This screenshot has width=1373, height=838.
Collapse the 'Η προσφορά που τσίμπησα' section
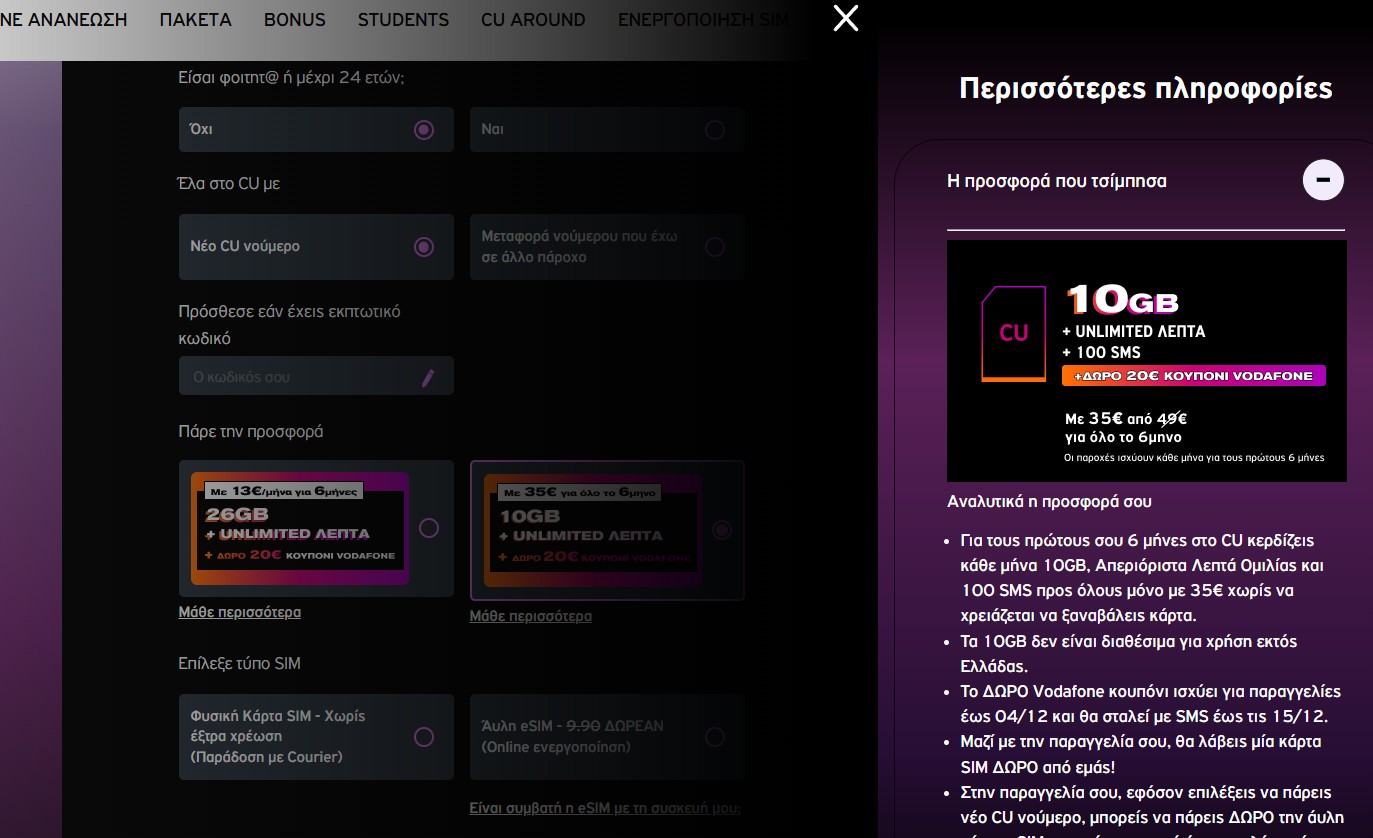tap(1323, 181)
